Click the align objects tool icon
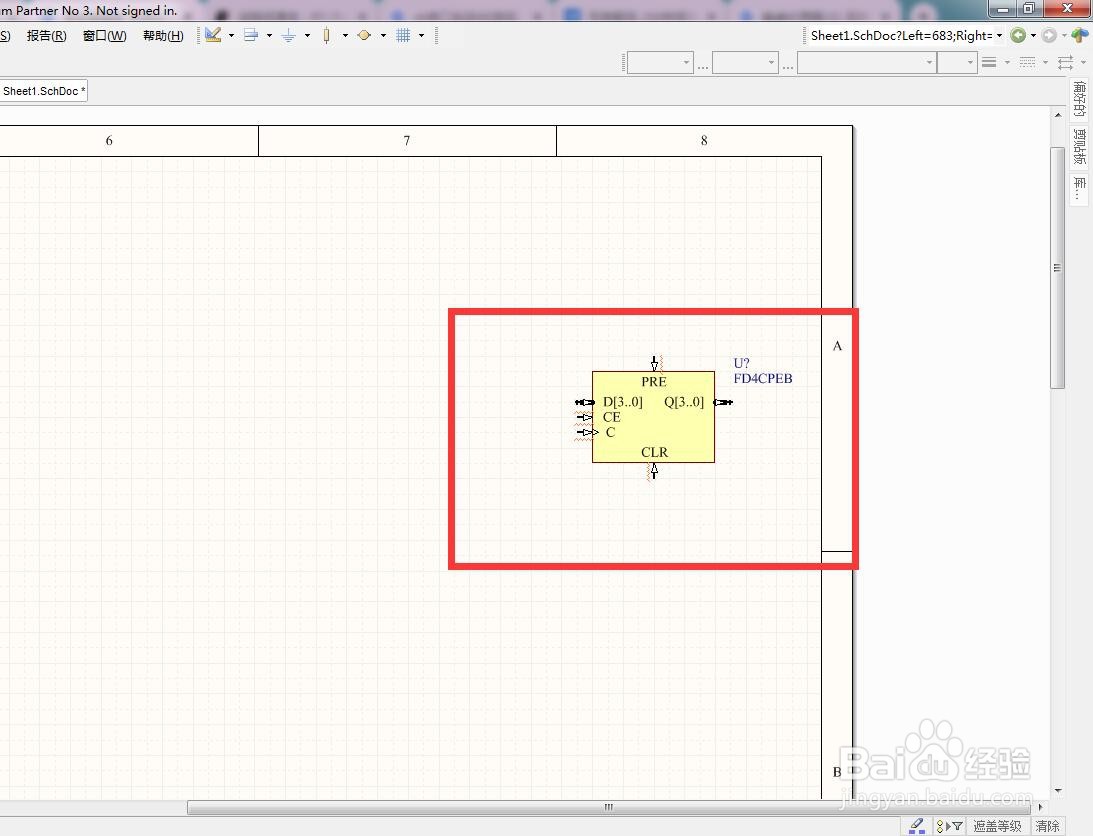 251,35
